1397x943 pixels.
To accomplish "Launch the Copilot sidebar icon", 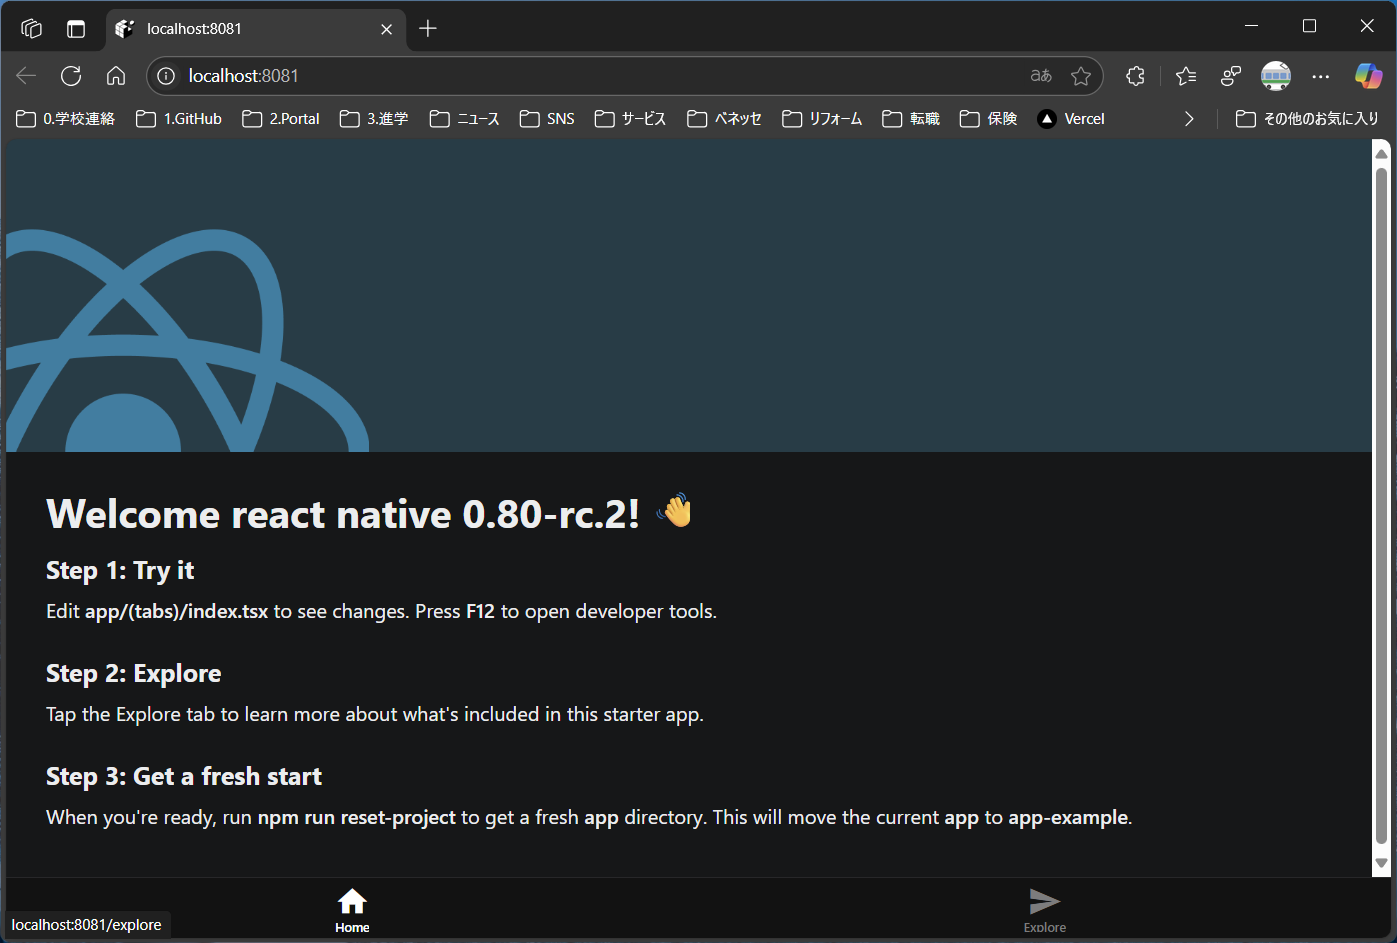I will (x=1368, y=76).
